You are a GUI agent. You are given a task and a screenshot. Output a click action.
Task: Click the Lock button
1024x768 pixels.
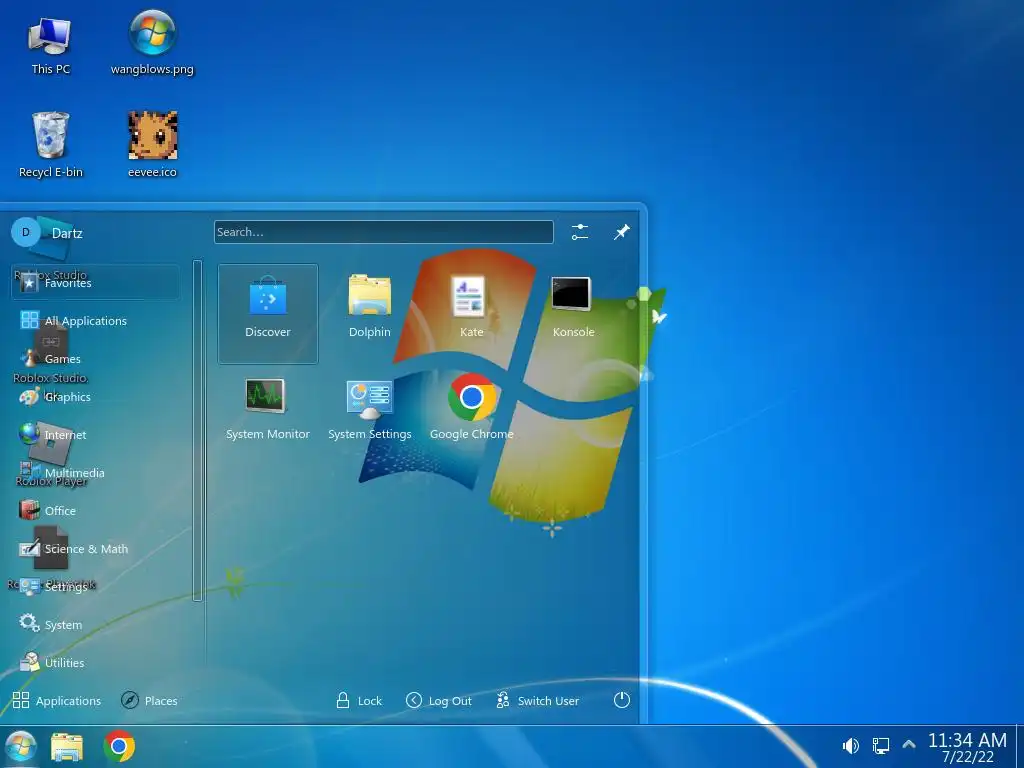pyautogui.click(x=359, y=701)
